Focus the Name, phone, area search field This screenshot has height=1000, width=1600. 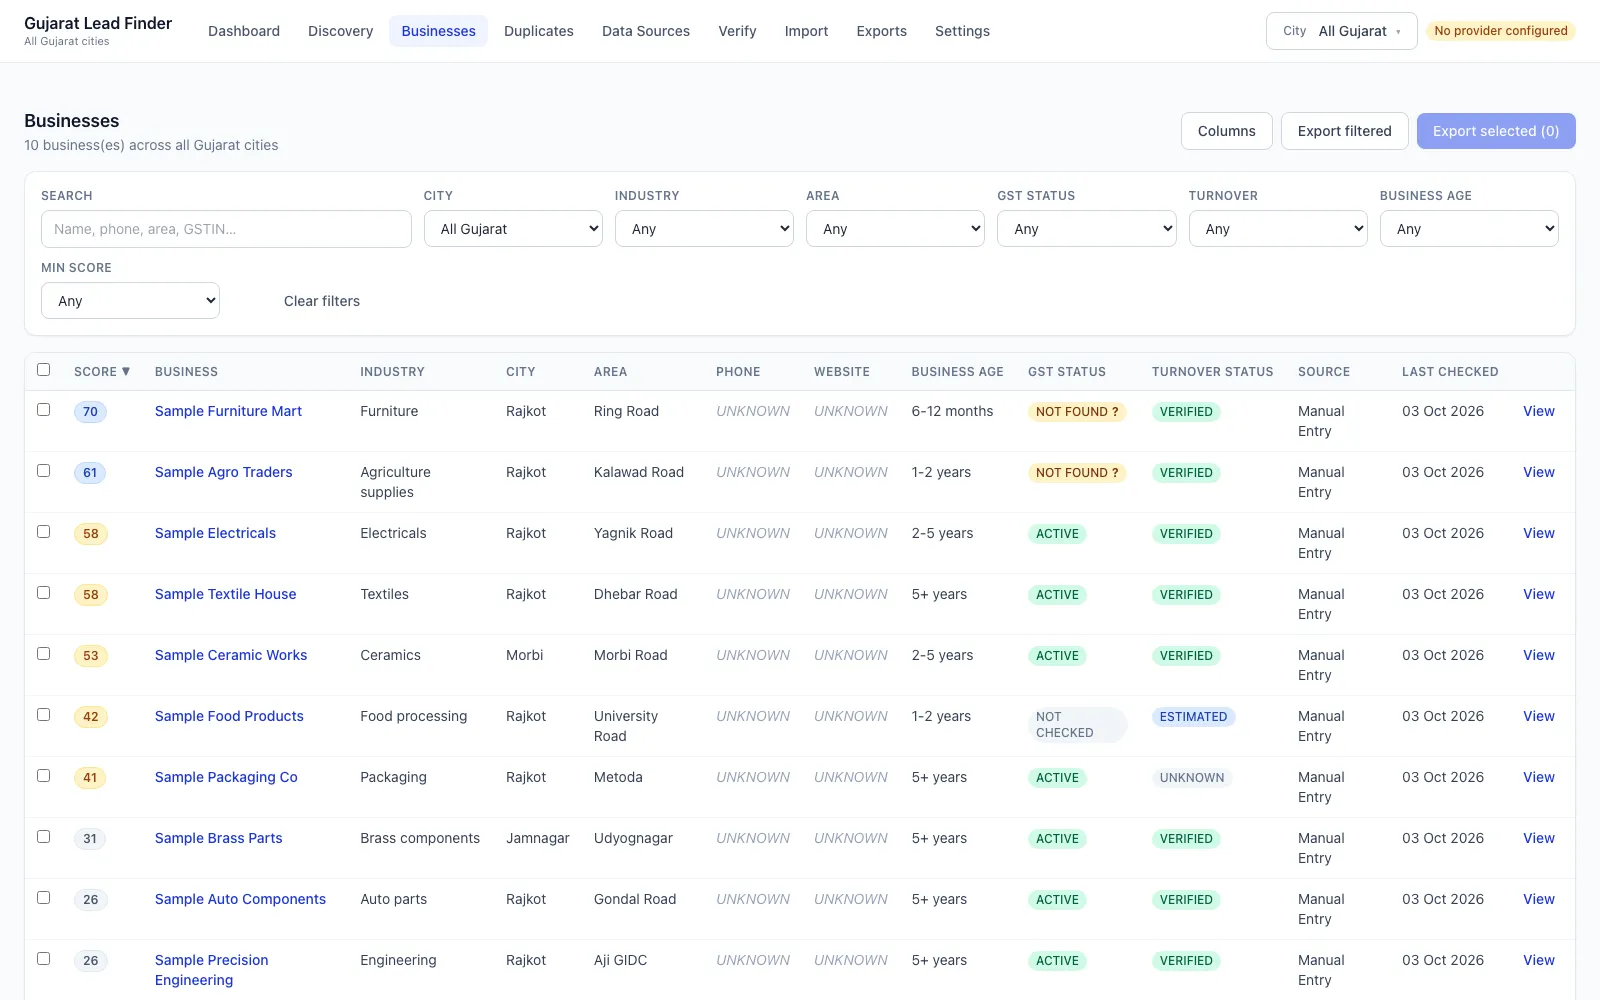pos(226,229)
